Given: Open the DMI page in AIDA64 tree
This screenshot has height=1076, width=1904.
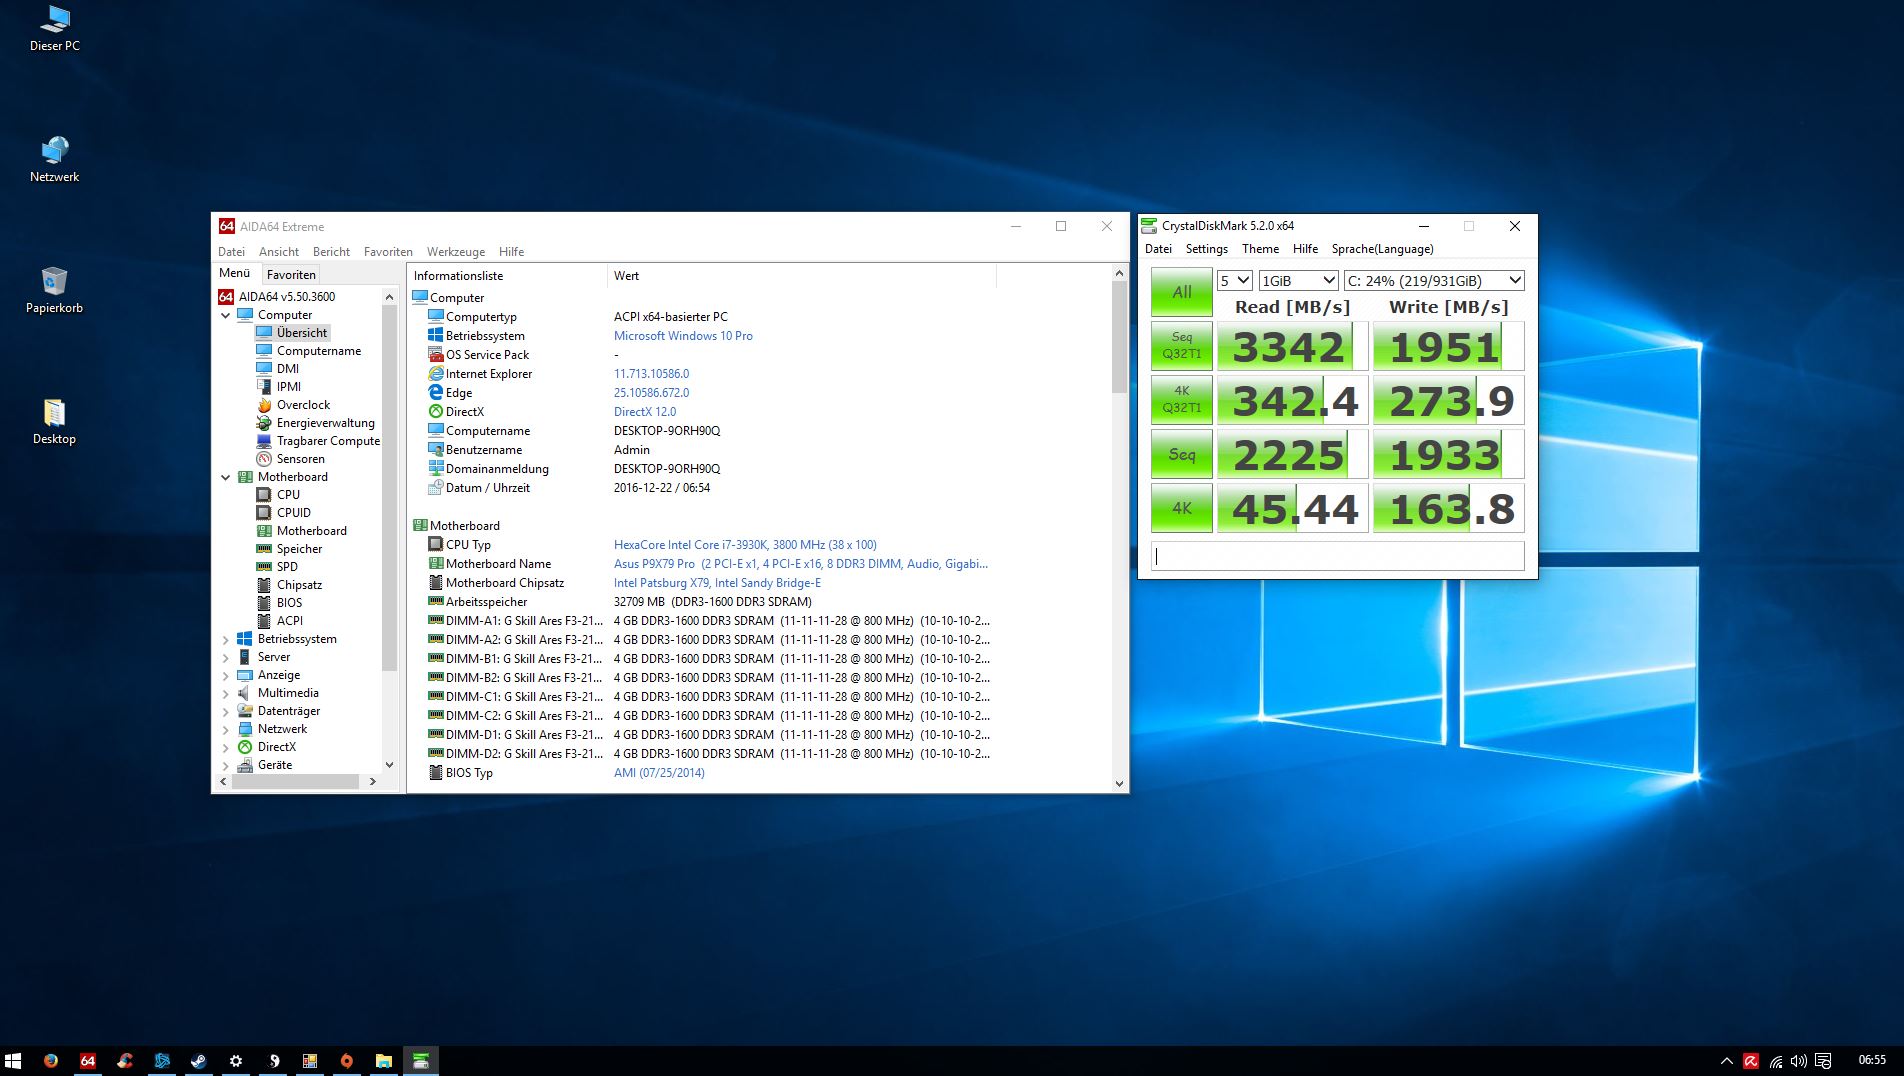Looking at the screenshot, I should coord(288,369).
